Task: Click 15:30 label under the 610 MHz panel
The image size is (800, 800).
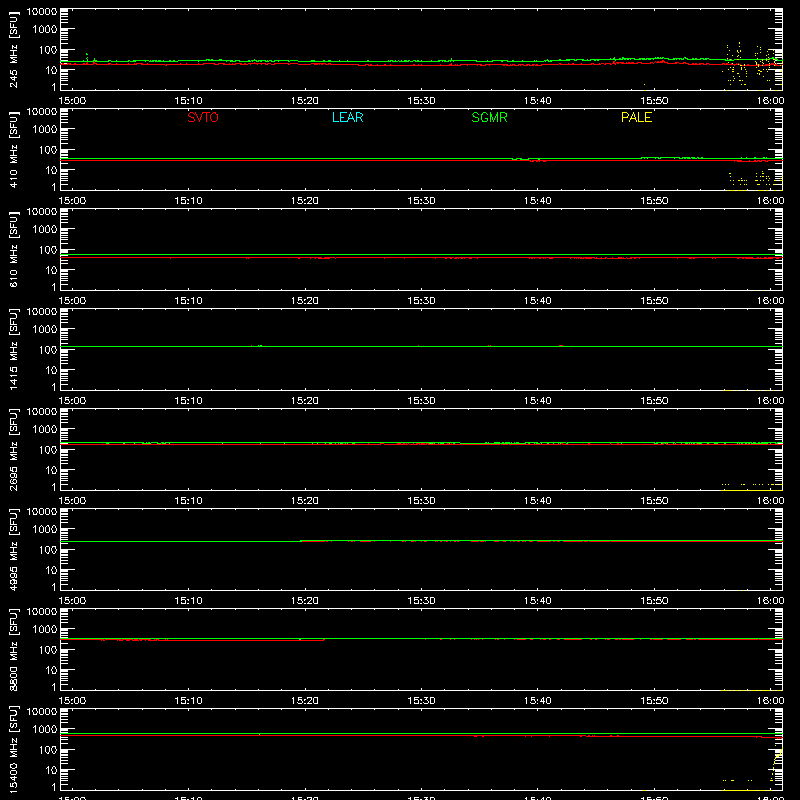Action: [421, 301]
